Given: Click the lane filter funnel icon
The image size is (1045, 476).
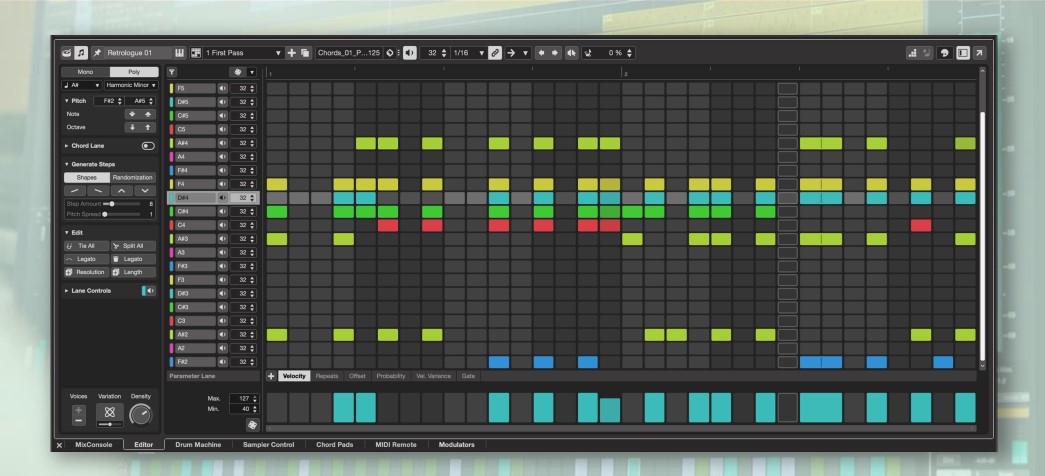Looking at the screenshot, I should [172, 72].
